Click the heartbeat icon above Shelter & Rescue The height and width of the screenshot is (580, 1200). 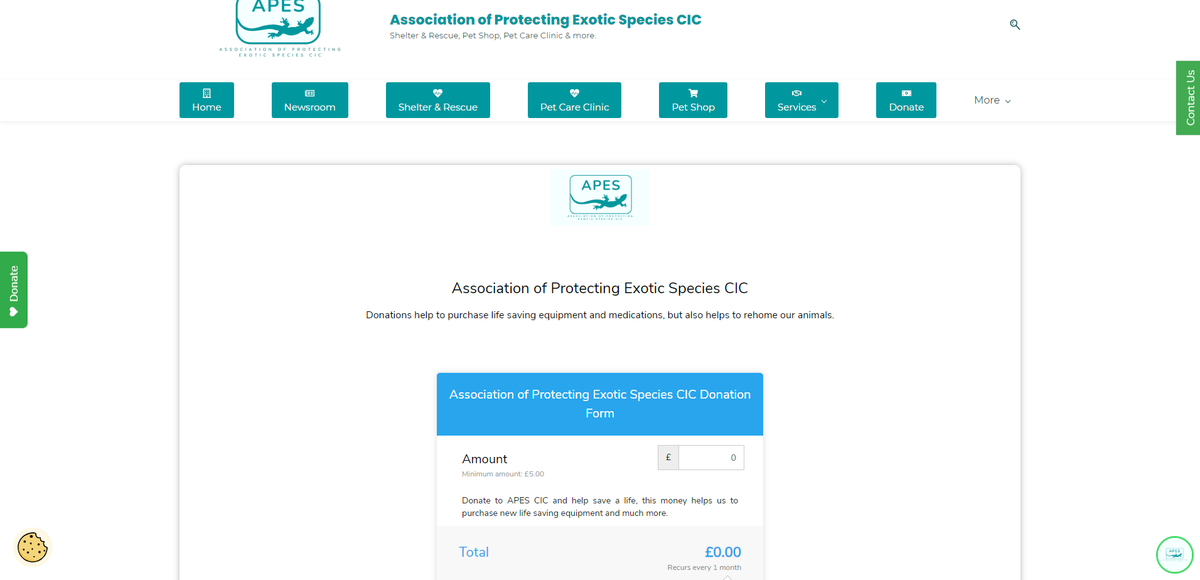click(x=438, y=93)
